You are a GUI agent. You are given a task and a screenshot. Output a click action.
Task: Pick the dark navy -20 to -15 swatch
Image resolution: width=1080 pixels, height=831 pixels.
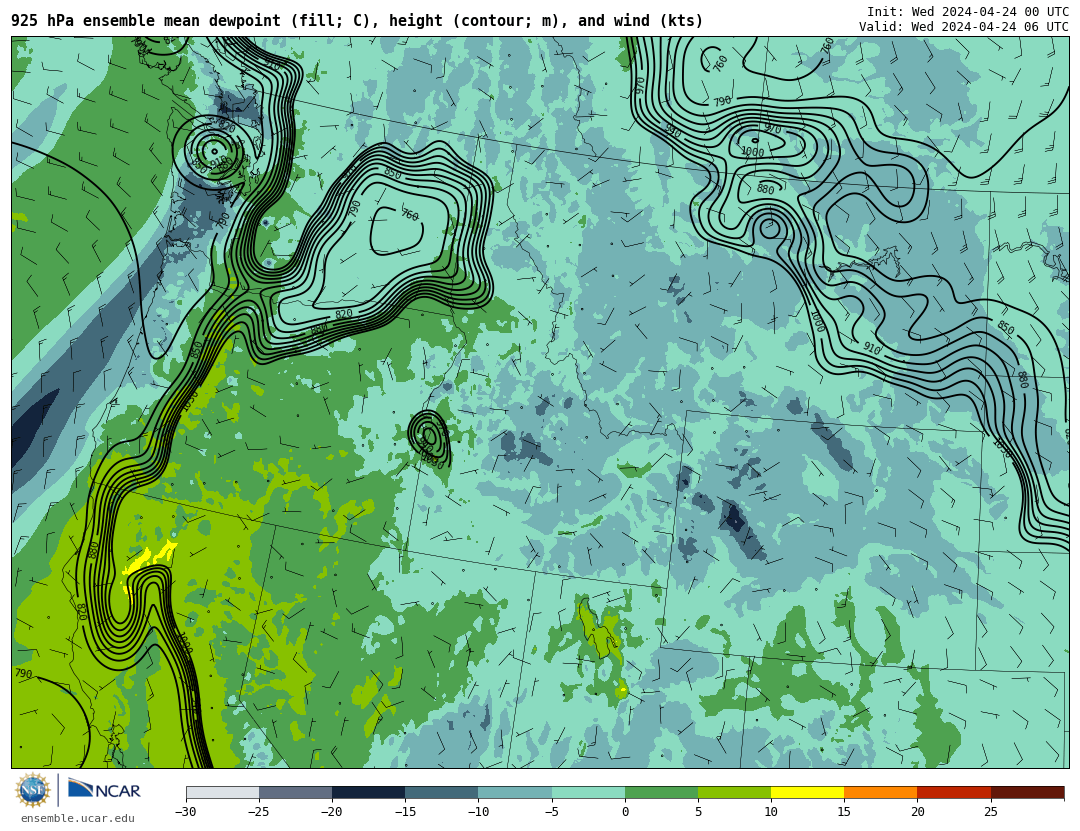point(368,792)
